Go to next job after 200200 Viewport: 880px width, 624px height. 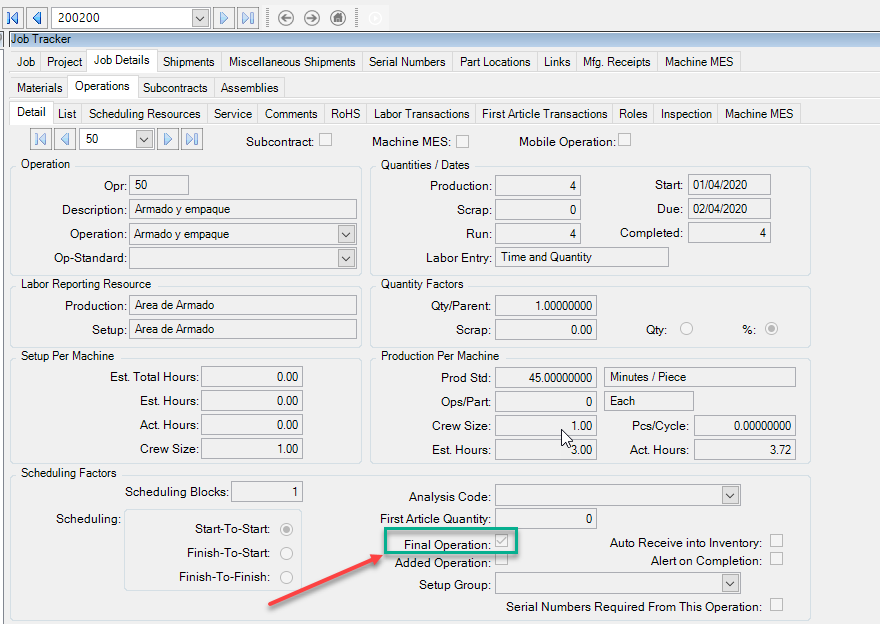pos(224,18)
